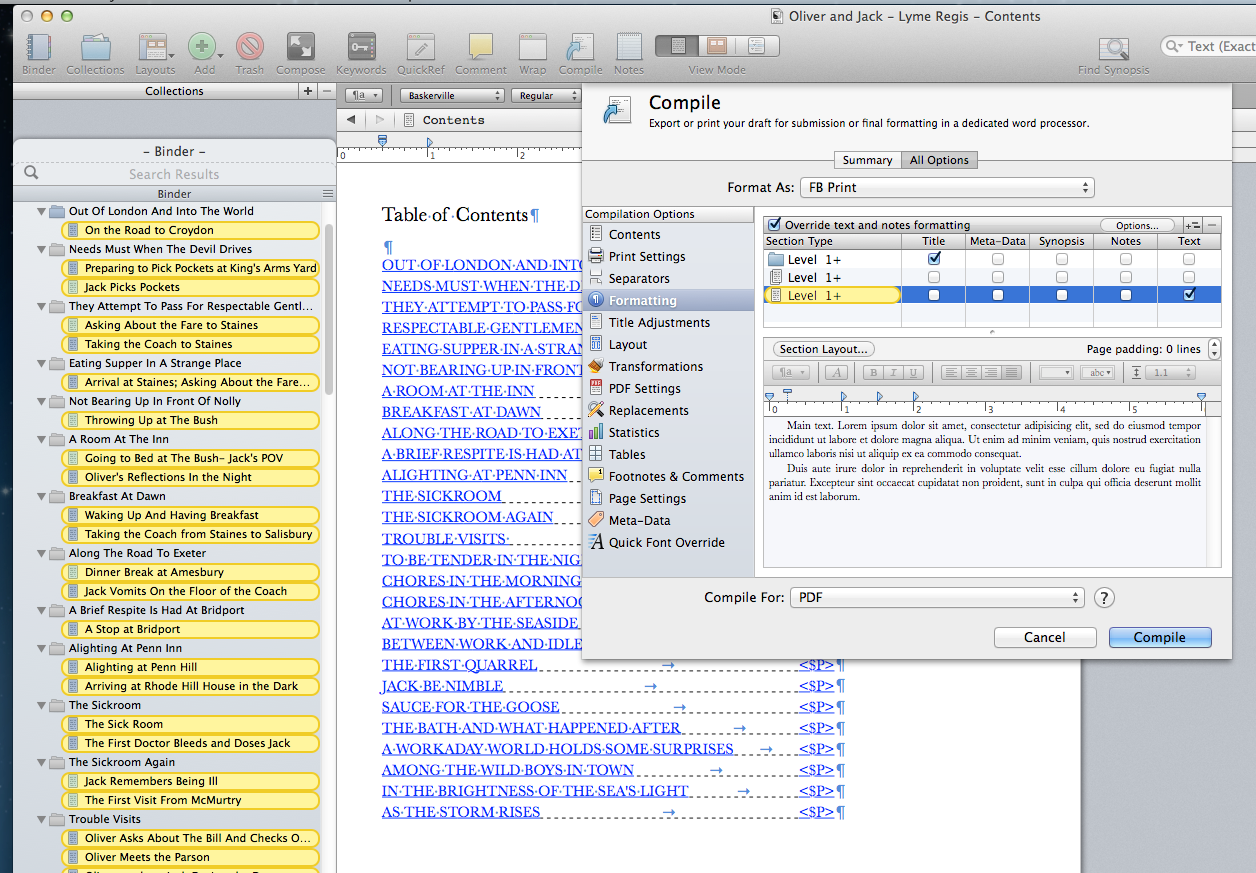
Task: Check Meta-Data for the folder Level 1+ row
Action: click(x=997, y=260)
